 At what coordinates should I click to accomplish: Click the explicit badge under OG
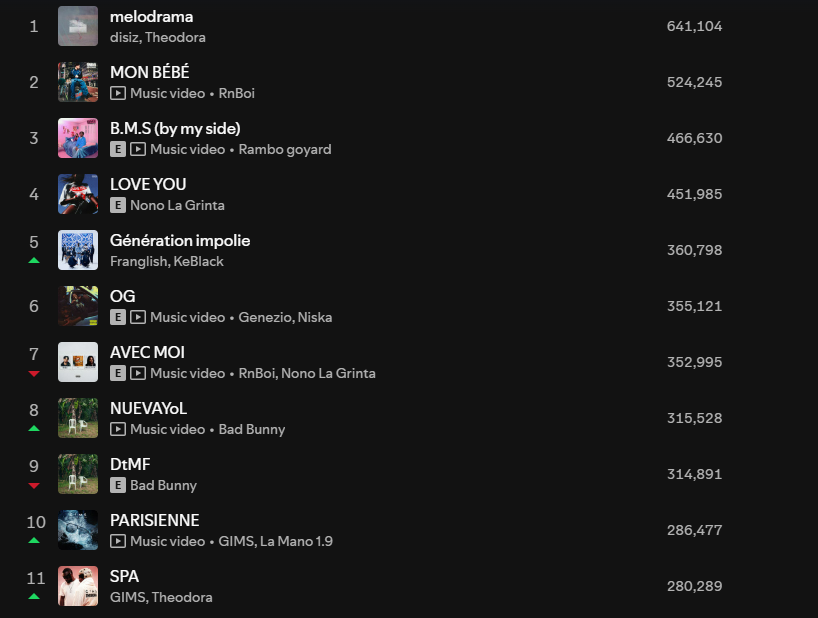click(118, 318)
